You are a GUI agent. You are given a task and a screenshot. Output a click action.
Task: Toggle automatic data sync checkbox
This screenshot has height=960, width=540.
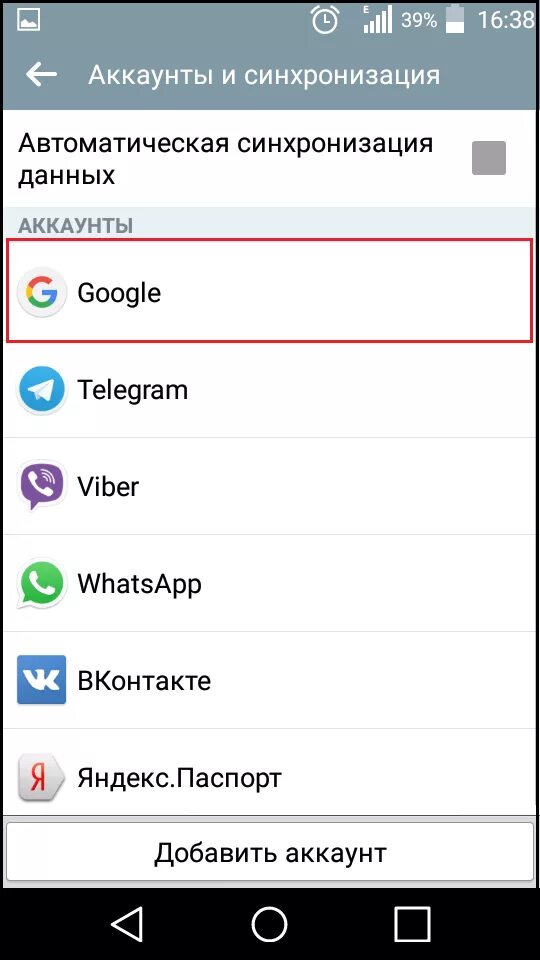tap(489, 158)
